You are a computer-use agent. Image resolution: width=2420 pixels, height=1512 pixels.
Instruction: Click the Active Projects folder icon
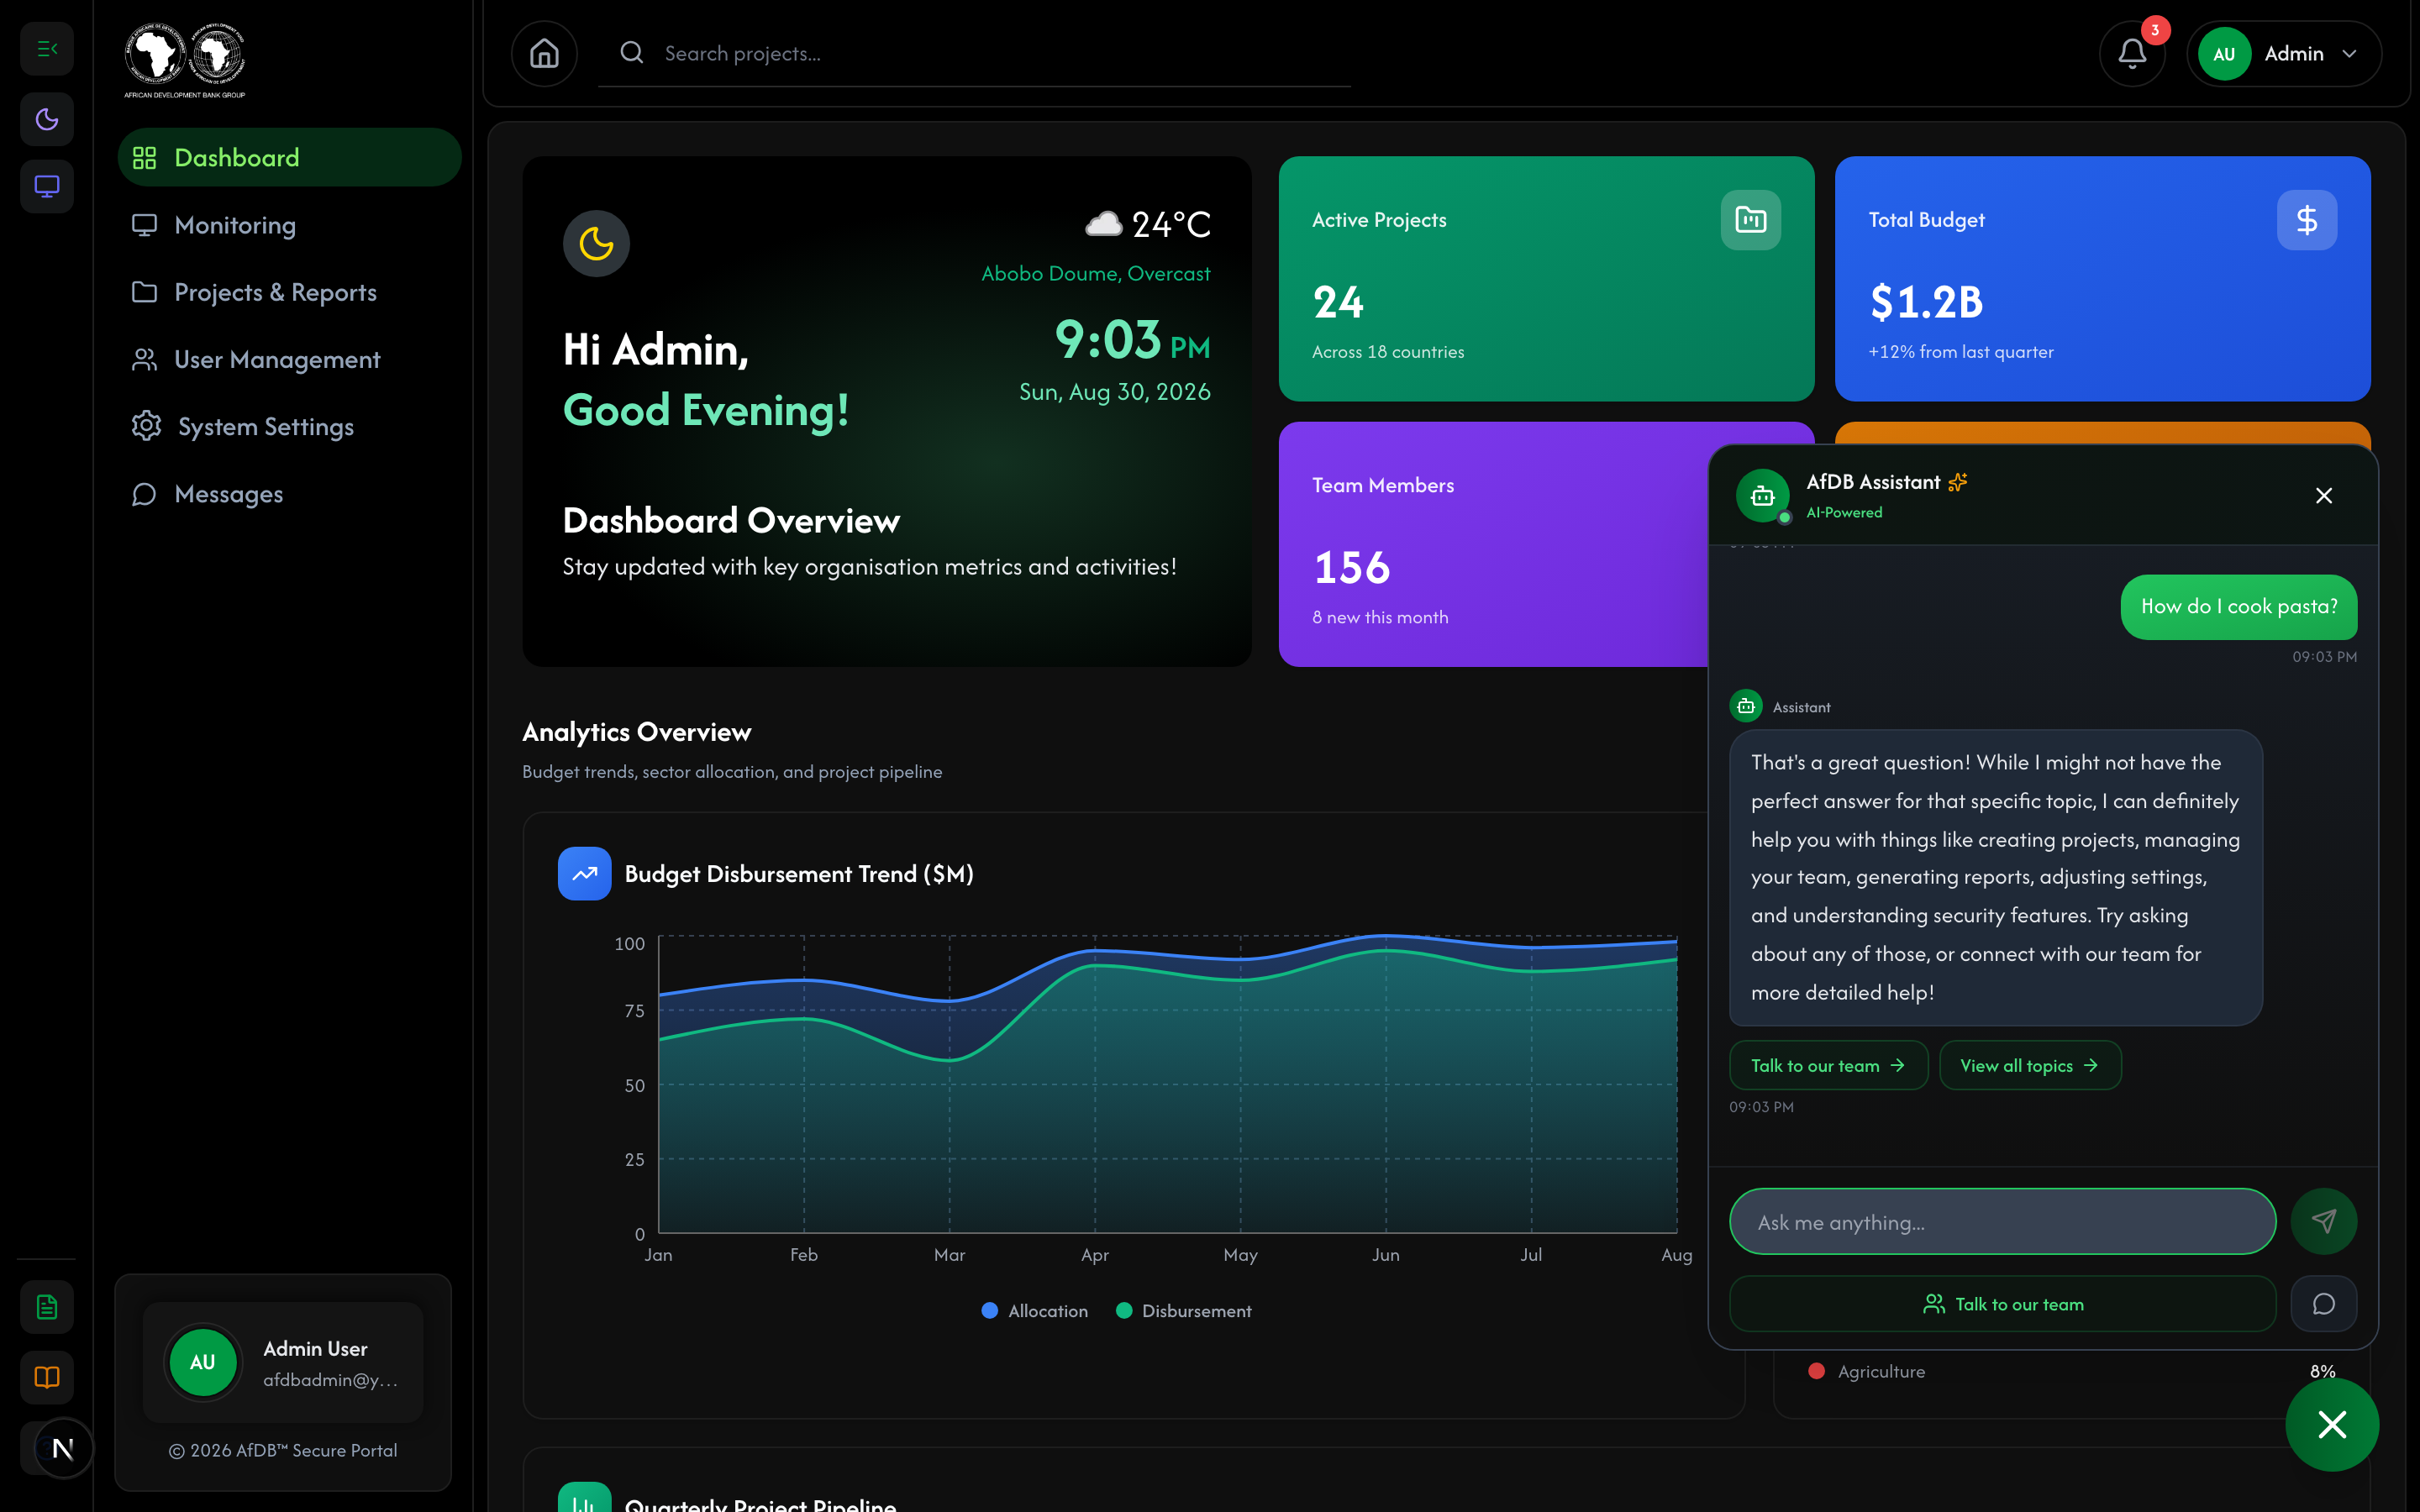1750,219
